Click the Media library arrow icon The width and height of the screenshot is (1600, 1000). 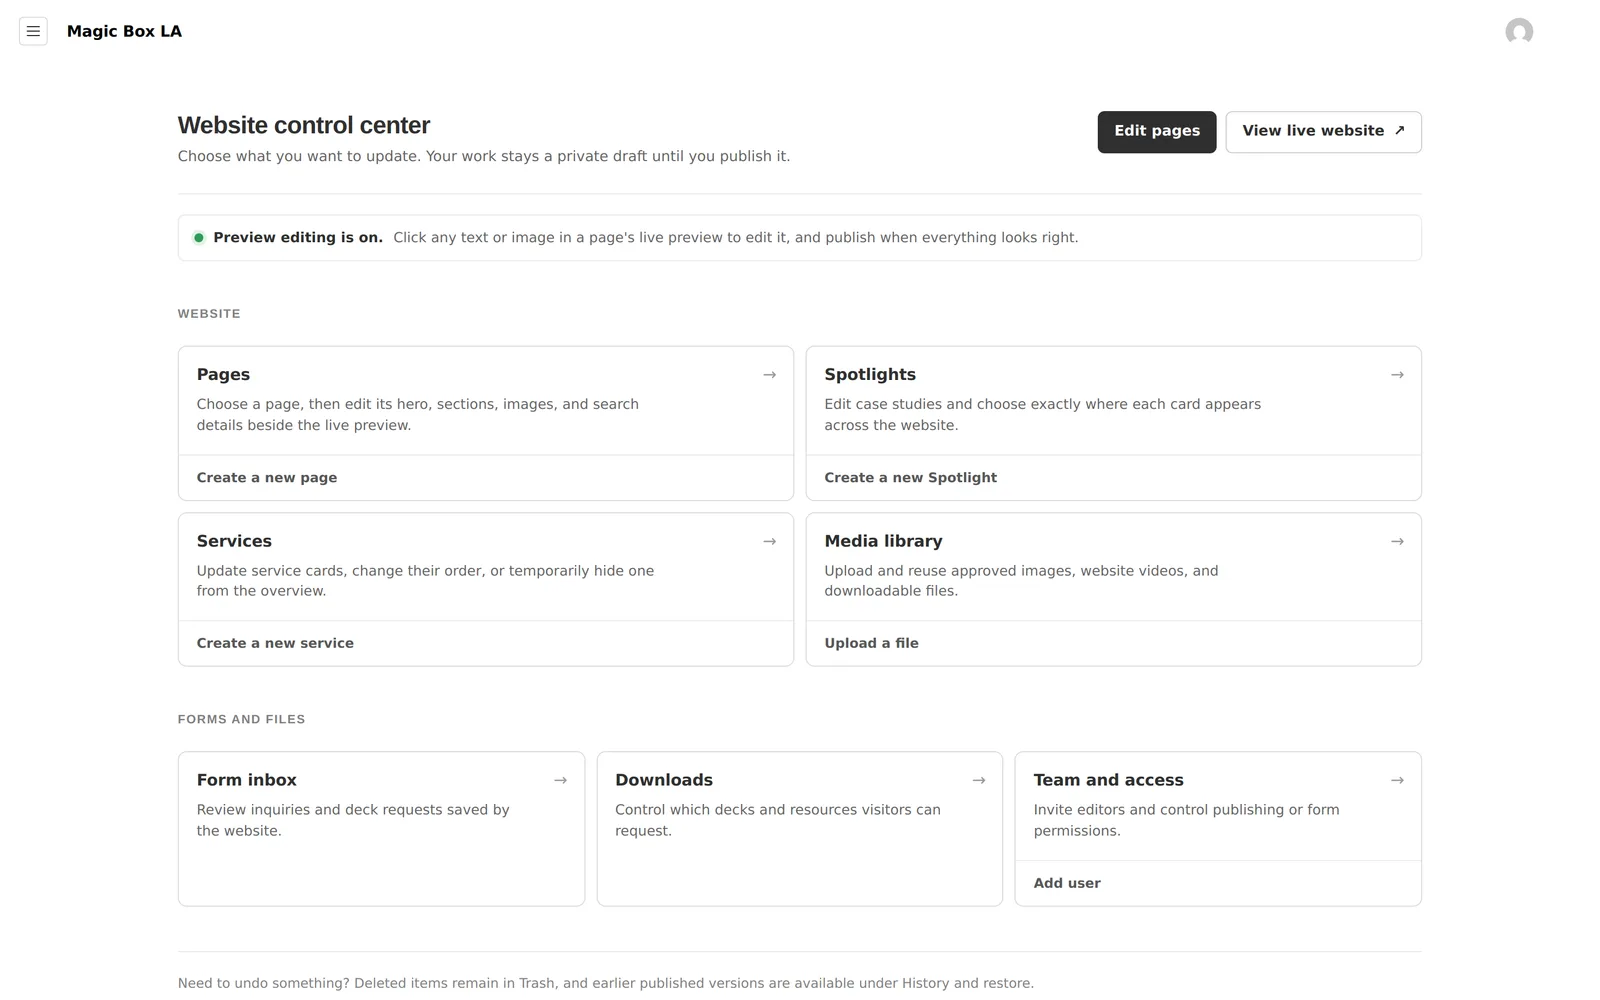click(x=1397, y=541)
